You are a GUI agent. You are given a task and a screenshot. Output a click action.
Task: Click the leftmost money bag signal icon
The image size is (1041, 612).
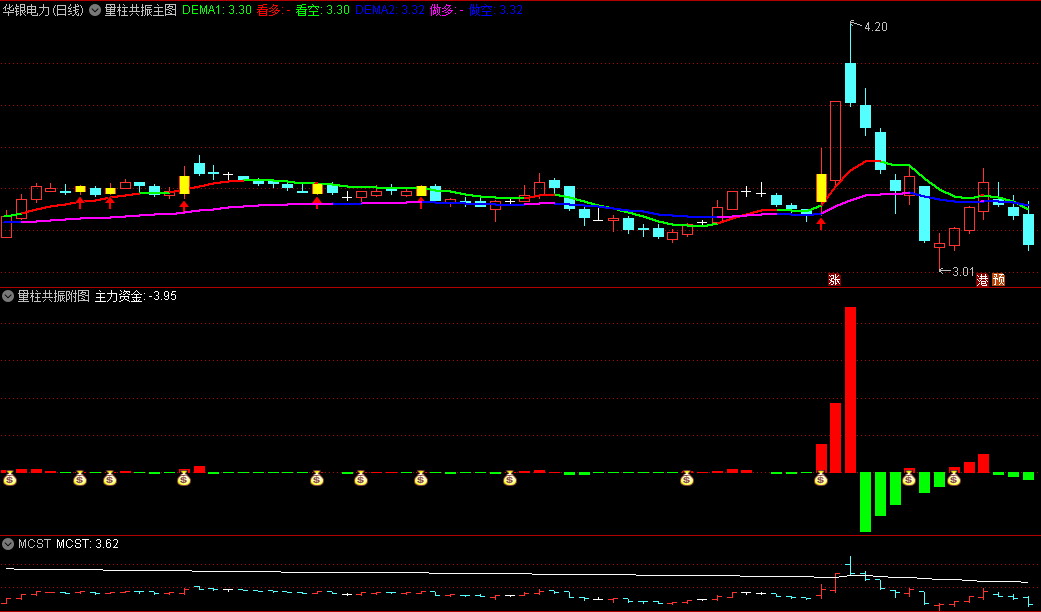[x=10, y=478]
